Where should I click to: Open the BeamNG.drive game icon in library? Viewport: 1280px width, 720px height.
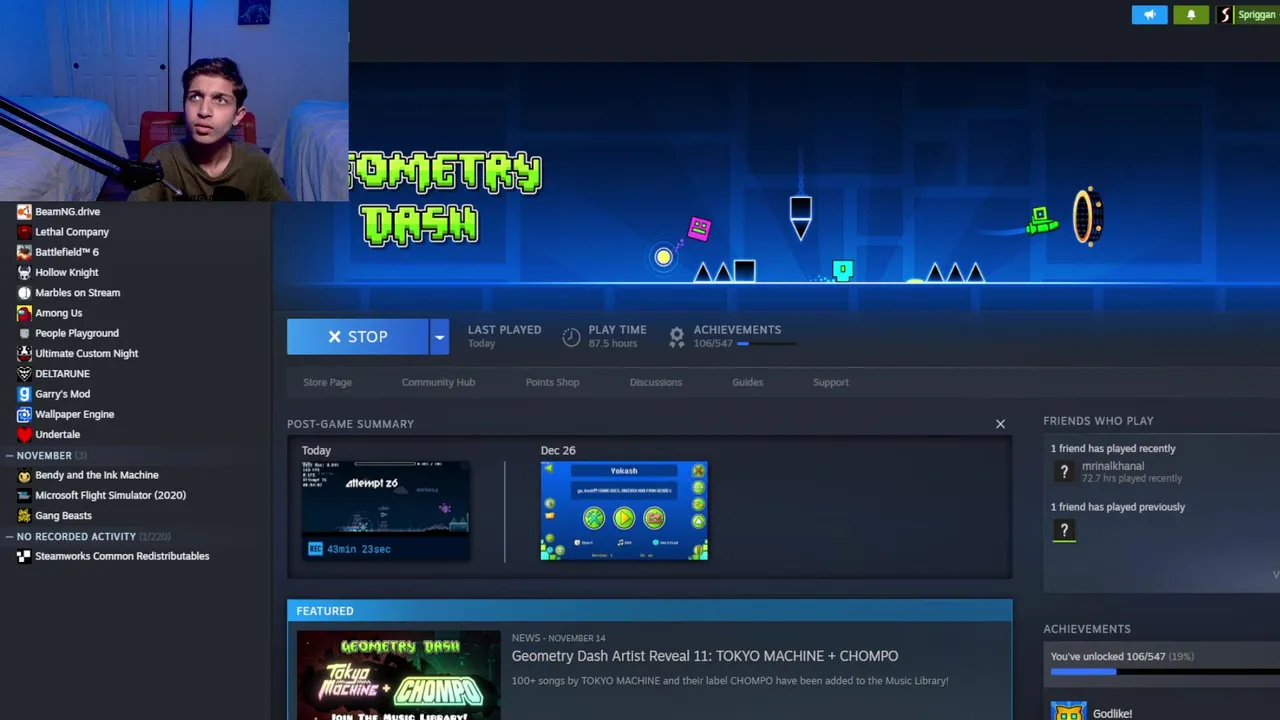pos(24,212)
